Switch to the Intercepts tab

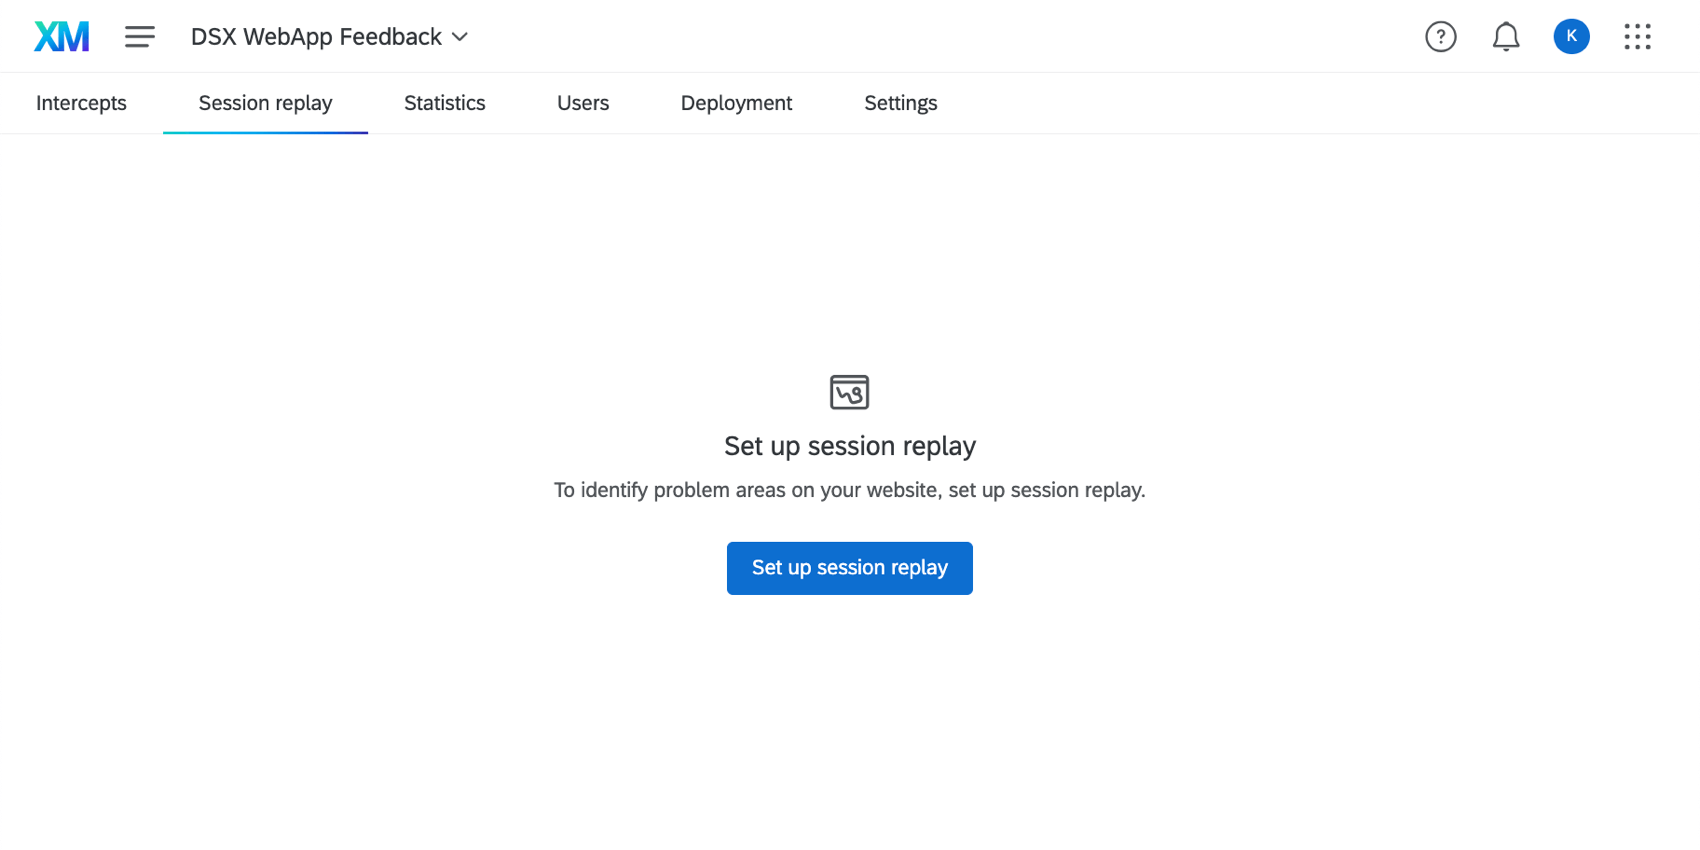click(x=81, y=103)
